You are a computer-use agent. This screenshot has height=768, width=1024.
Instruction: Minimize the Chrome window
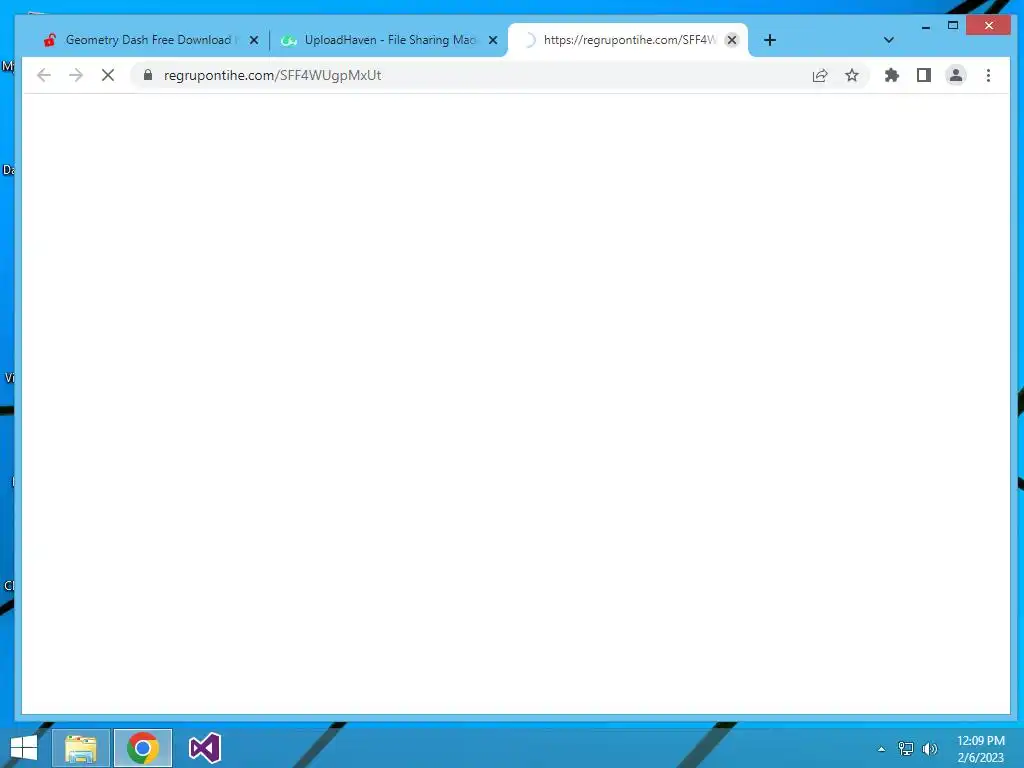[x=925, y=26]
